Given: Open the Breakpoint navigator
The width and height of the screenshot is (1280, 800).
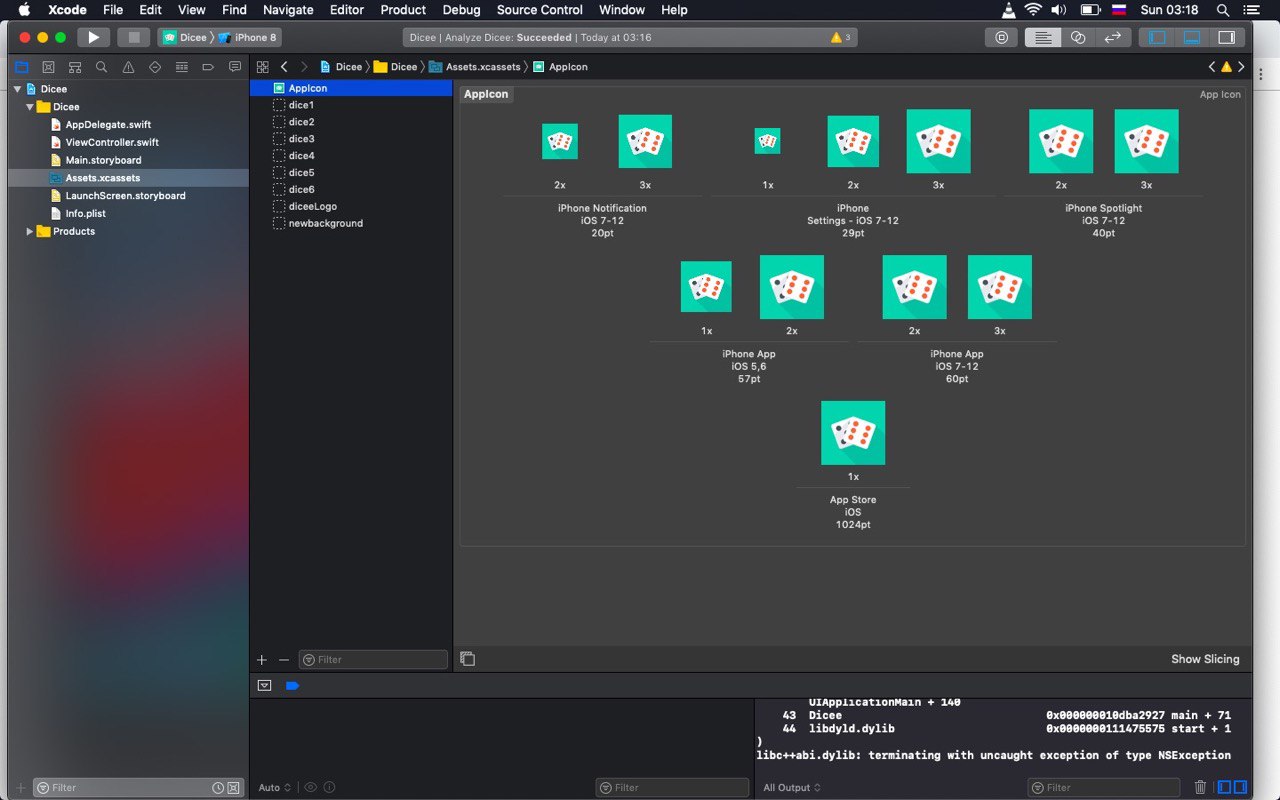Looking at the screenshot, I should tap(208, 67).
